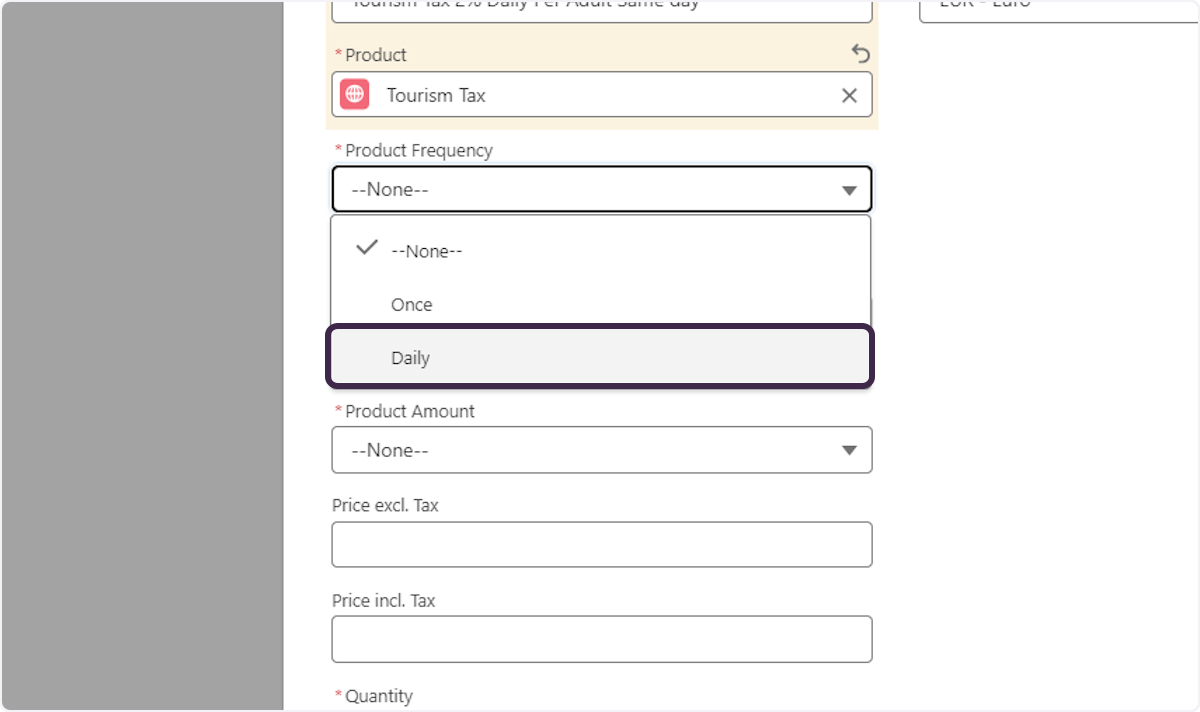Click the Product Frequency dropdown arrow
1200x712 pixels.
click(849, 190)
